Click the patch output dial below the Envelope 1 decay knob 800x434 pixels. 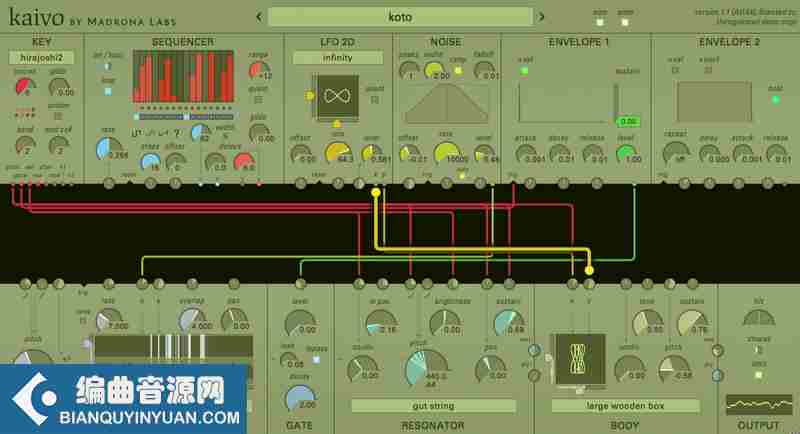(563, 184)
